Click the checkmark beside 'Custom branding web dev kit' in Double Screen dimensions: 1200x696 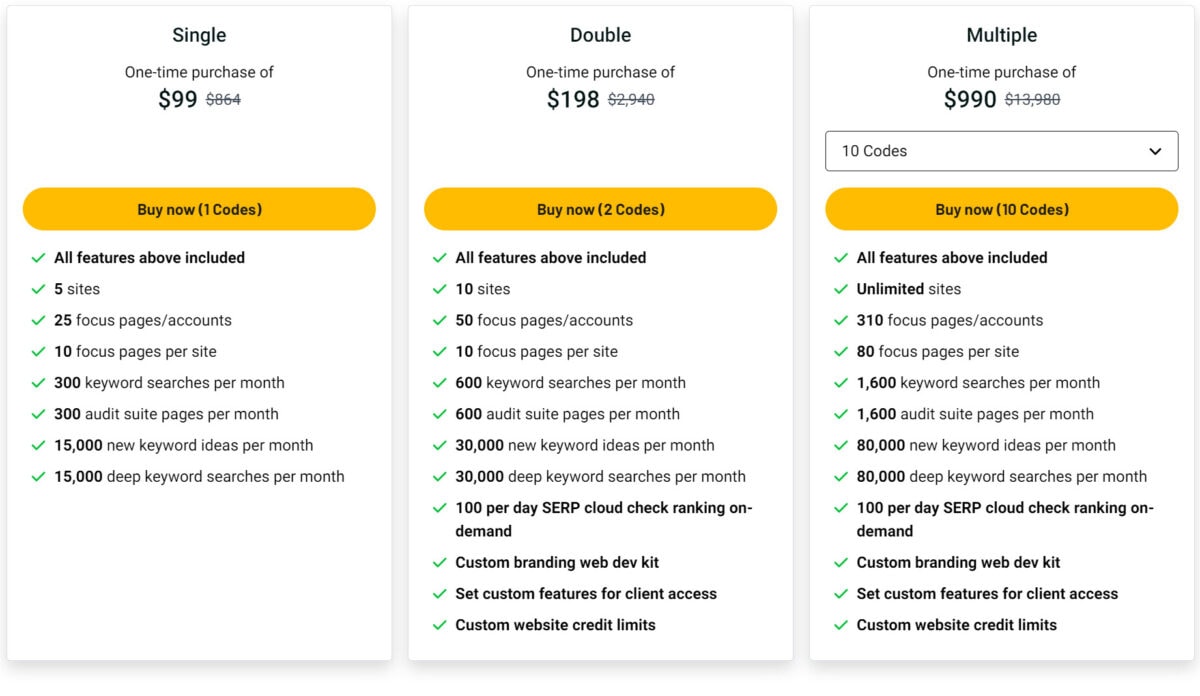tap(440, 562)
